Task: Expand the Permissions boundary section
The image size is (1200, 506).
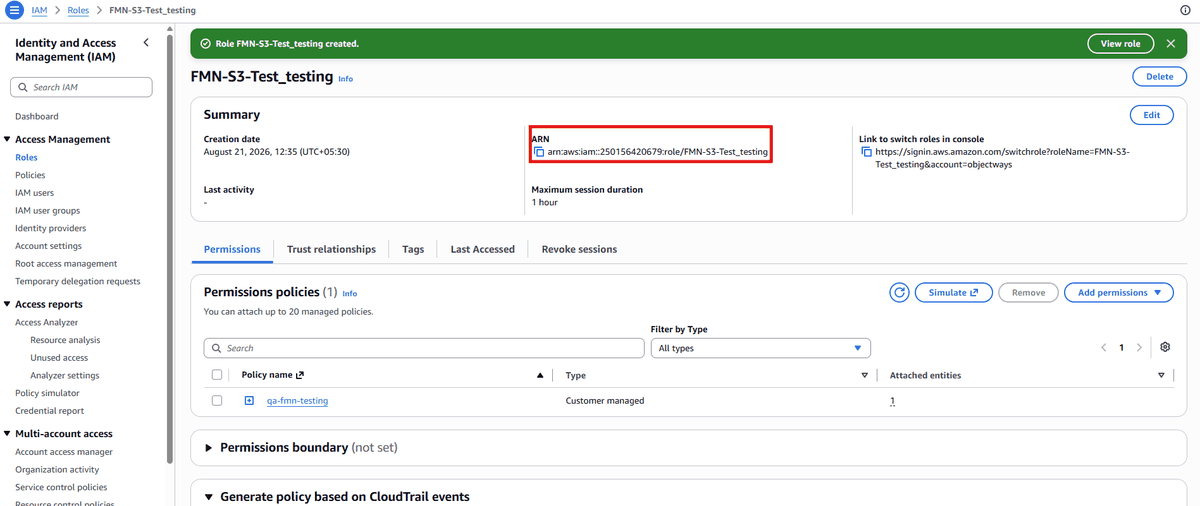Action: point(209,448)
